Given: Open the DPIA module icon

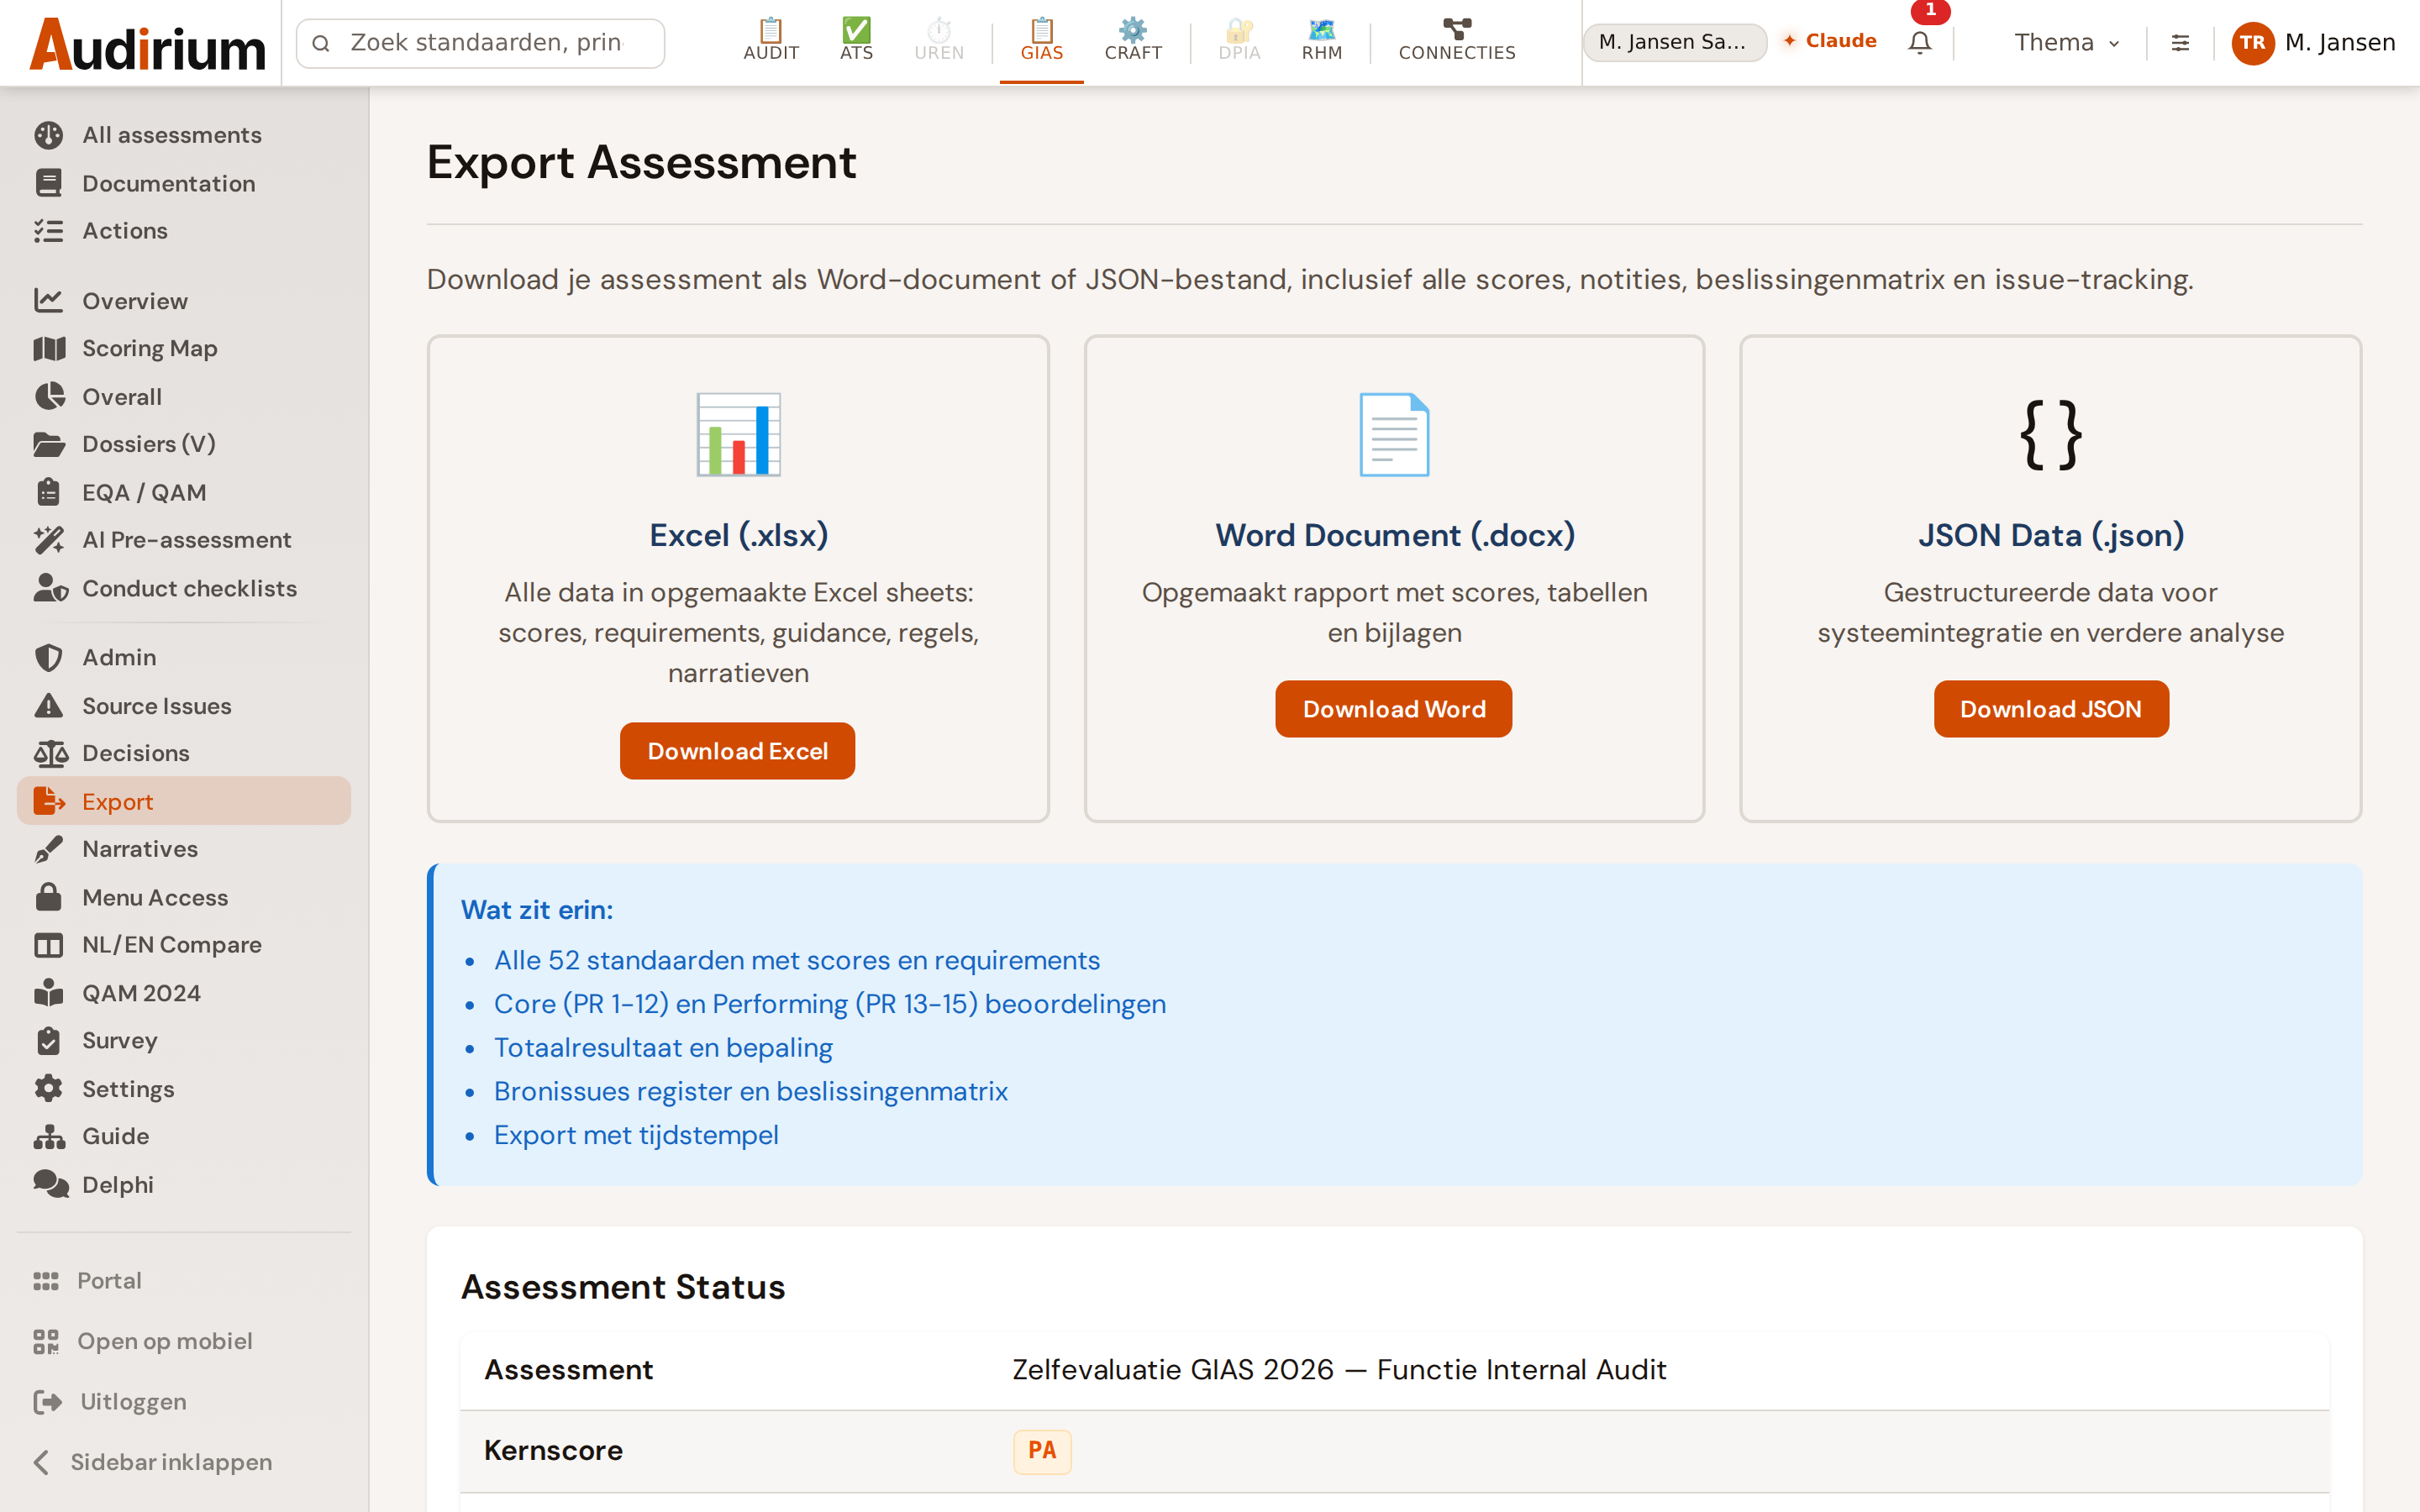Looking at the screenshot, I should tap(1239, 41).
